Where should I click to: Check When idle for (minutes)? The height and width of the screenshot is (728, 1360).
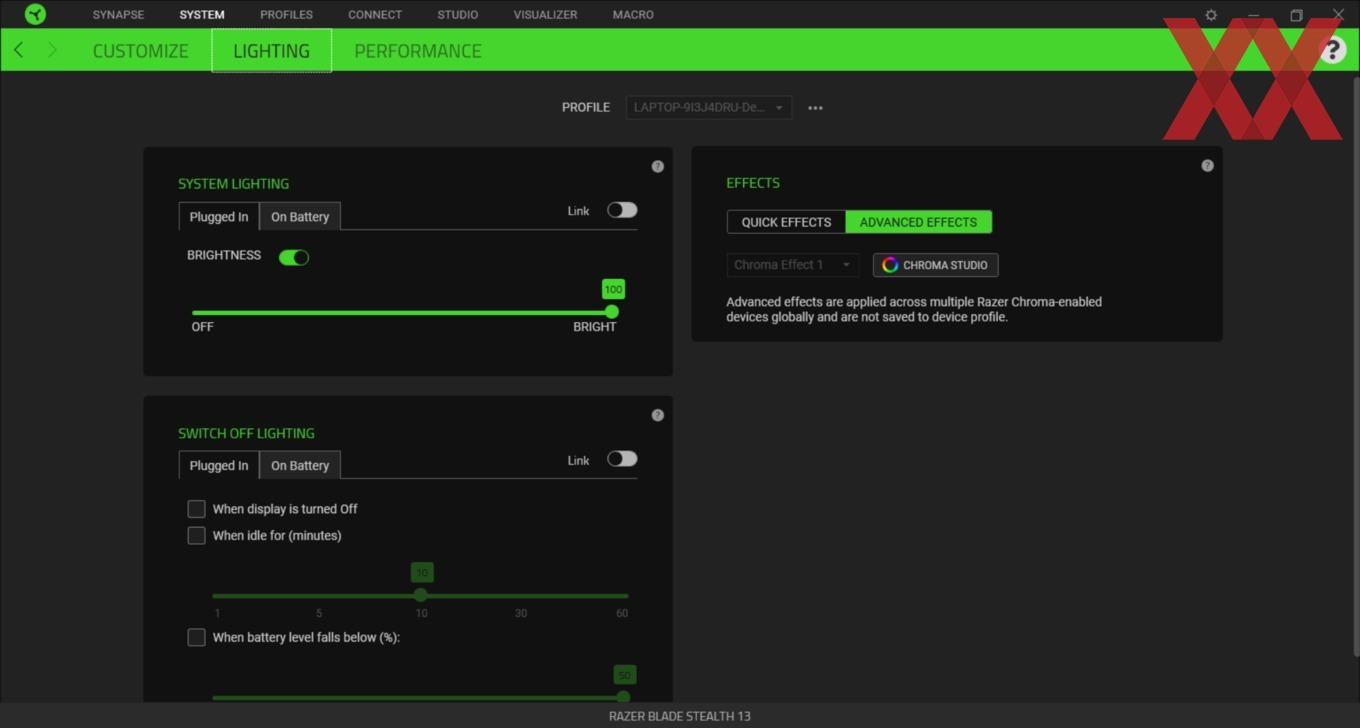click(x=196, y=536)
